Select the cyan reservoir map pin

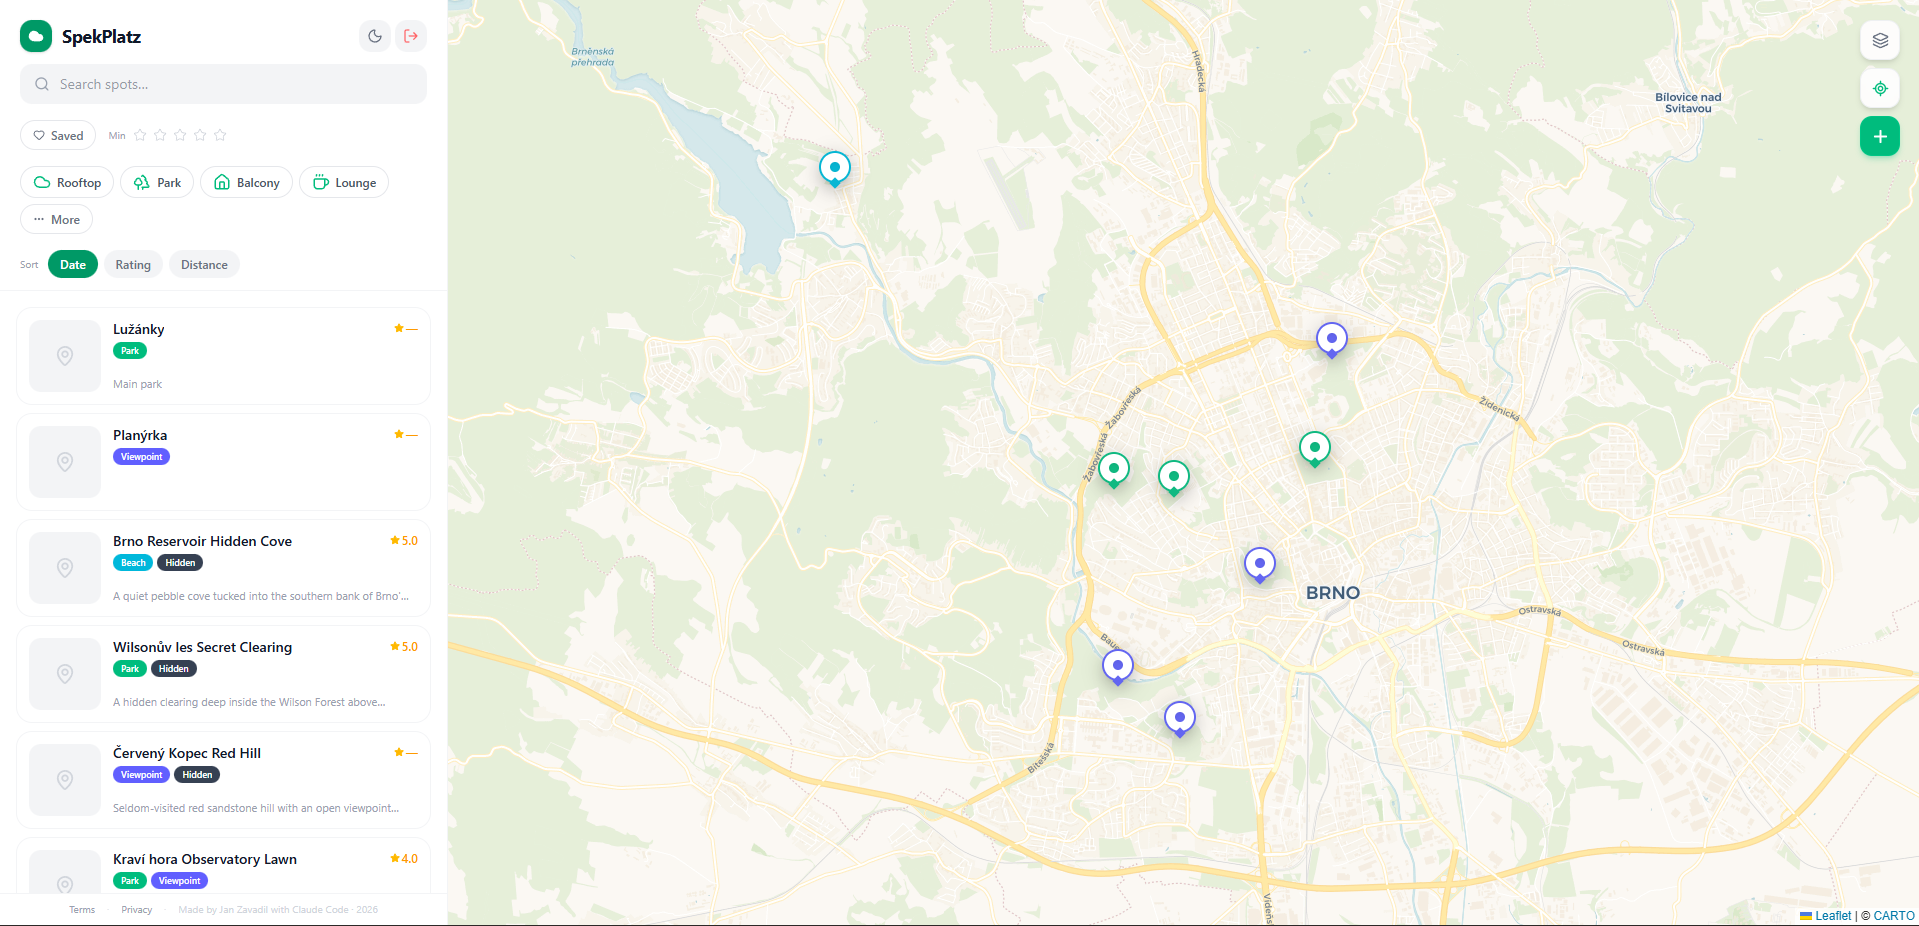pyautogui.click(x=834, y=168)
